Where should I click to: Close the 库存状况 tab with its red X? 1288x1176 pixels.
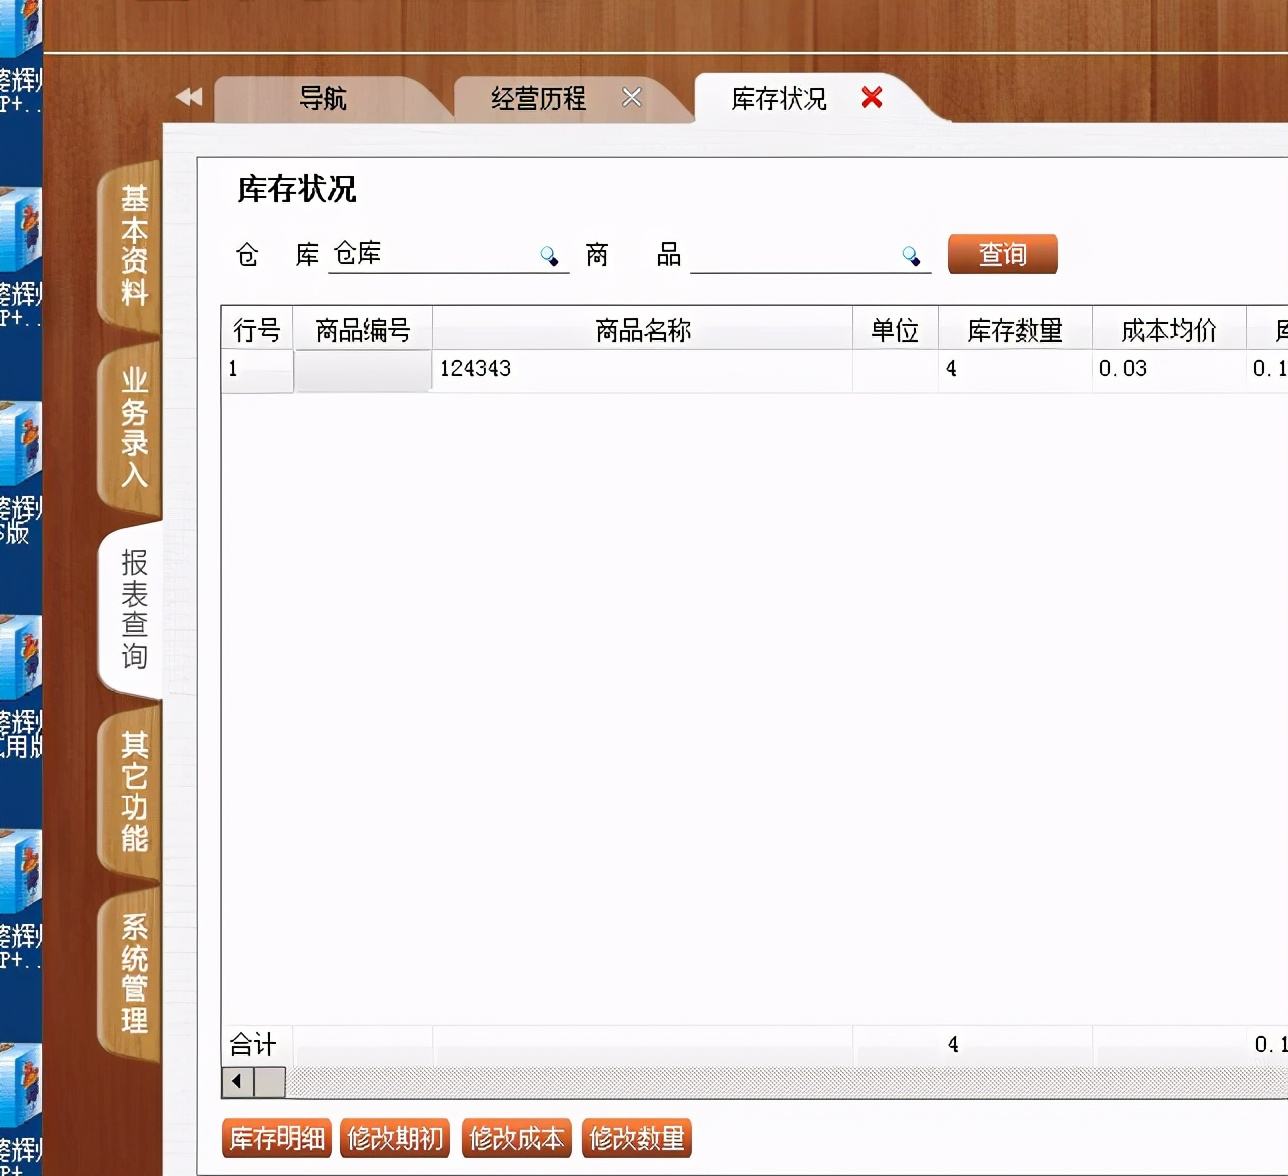tap(871, 98)
